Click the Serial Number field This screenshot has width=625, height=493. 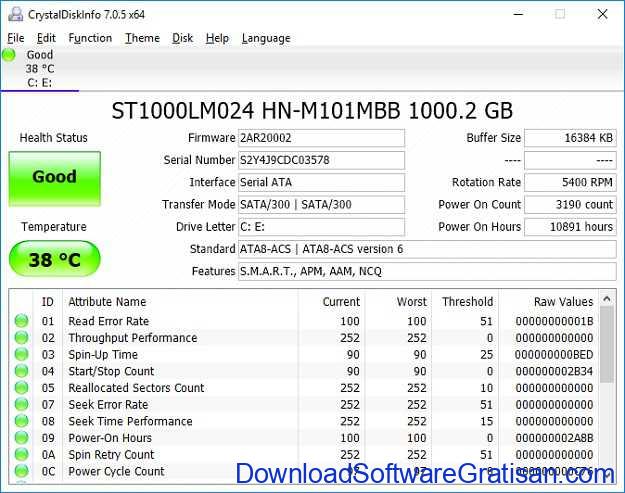[x=321, y=160]
